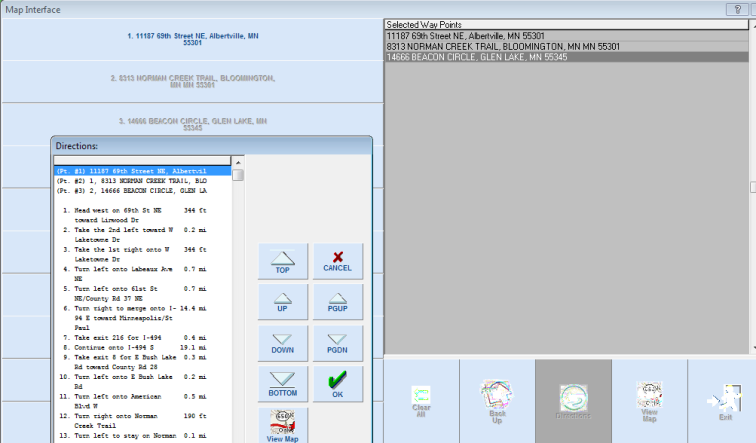Click the DOWN arrow button

click(x=283, y=343)
